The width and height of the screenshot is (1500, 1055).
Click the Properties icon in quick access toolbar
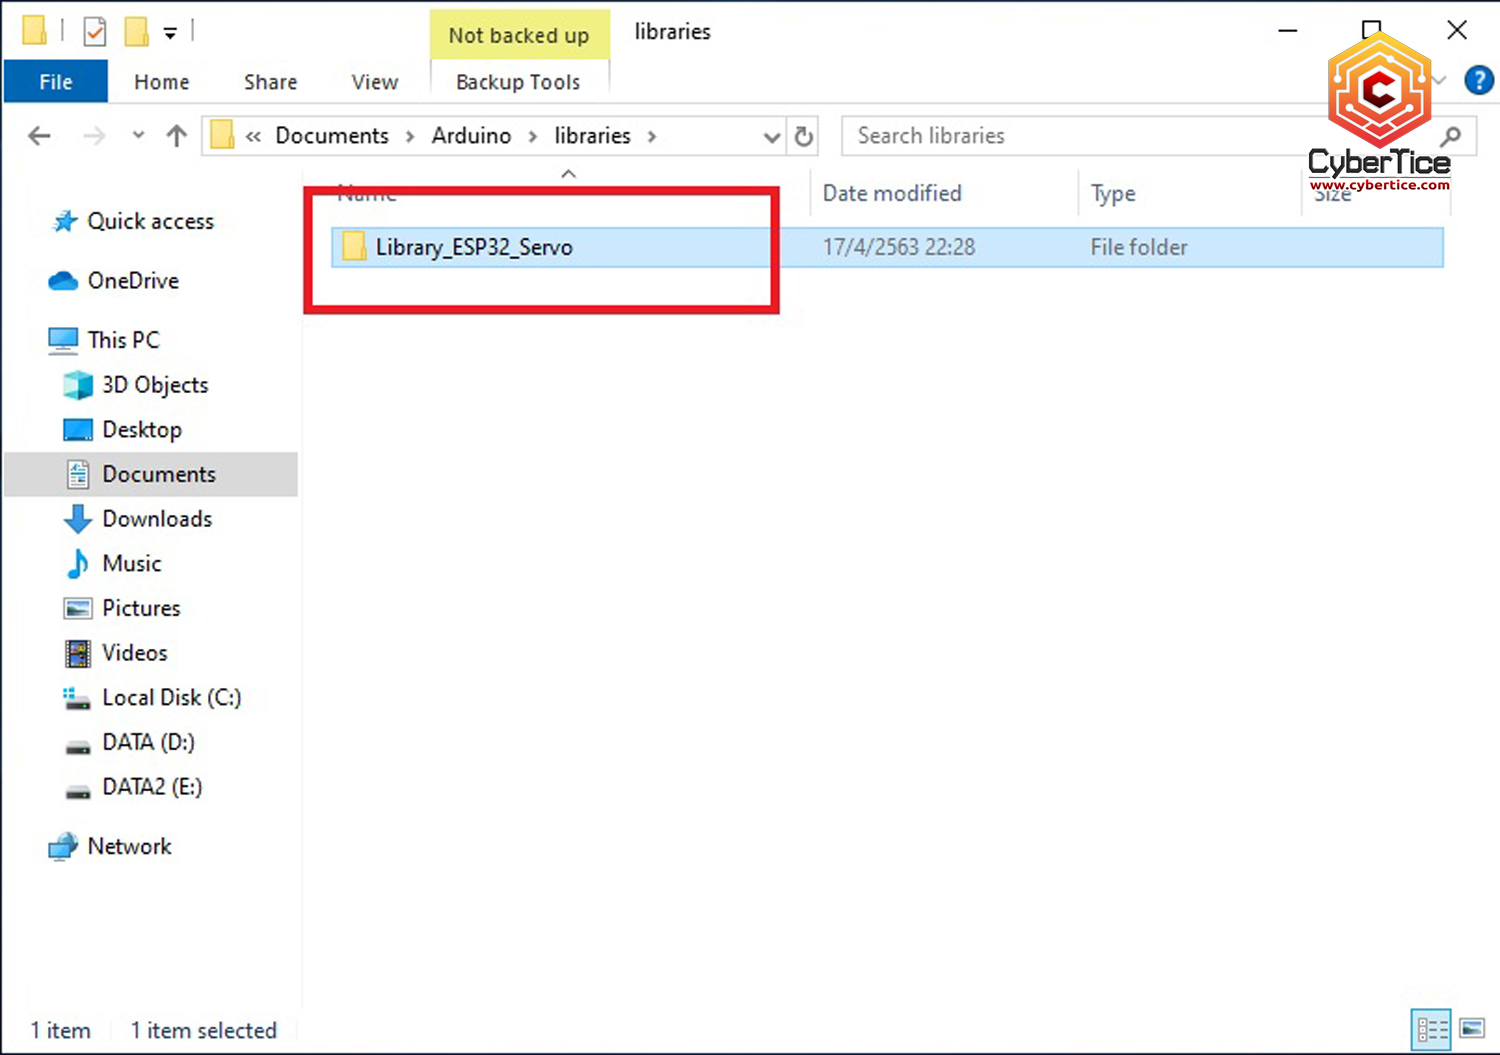click(95, 32)
